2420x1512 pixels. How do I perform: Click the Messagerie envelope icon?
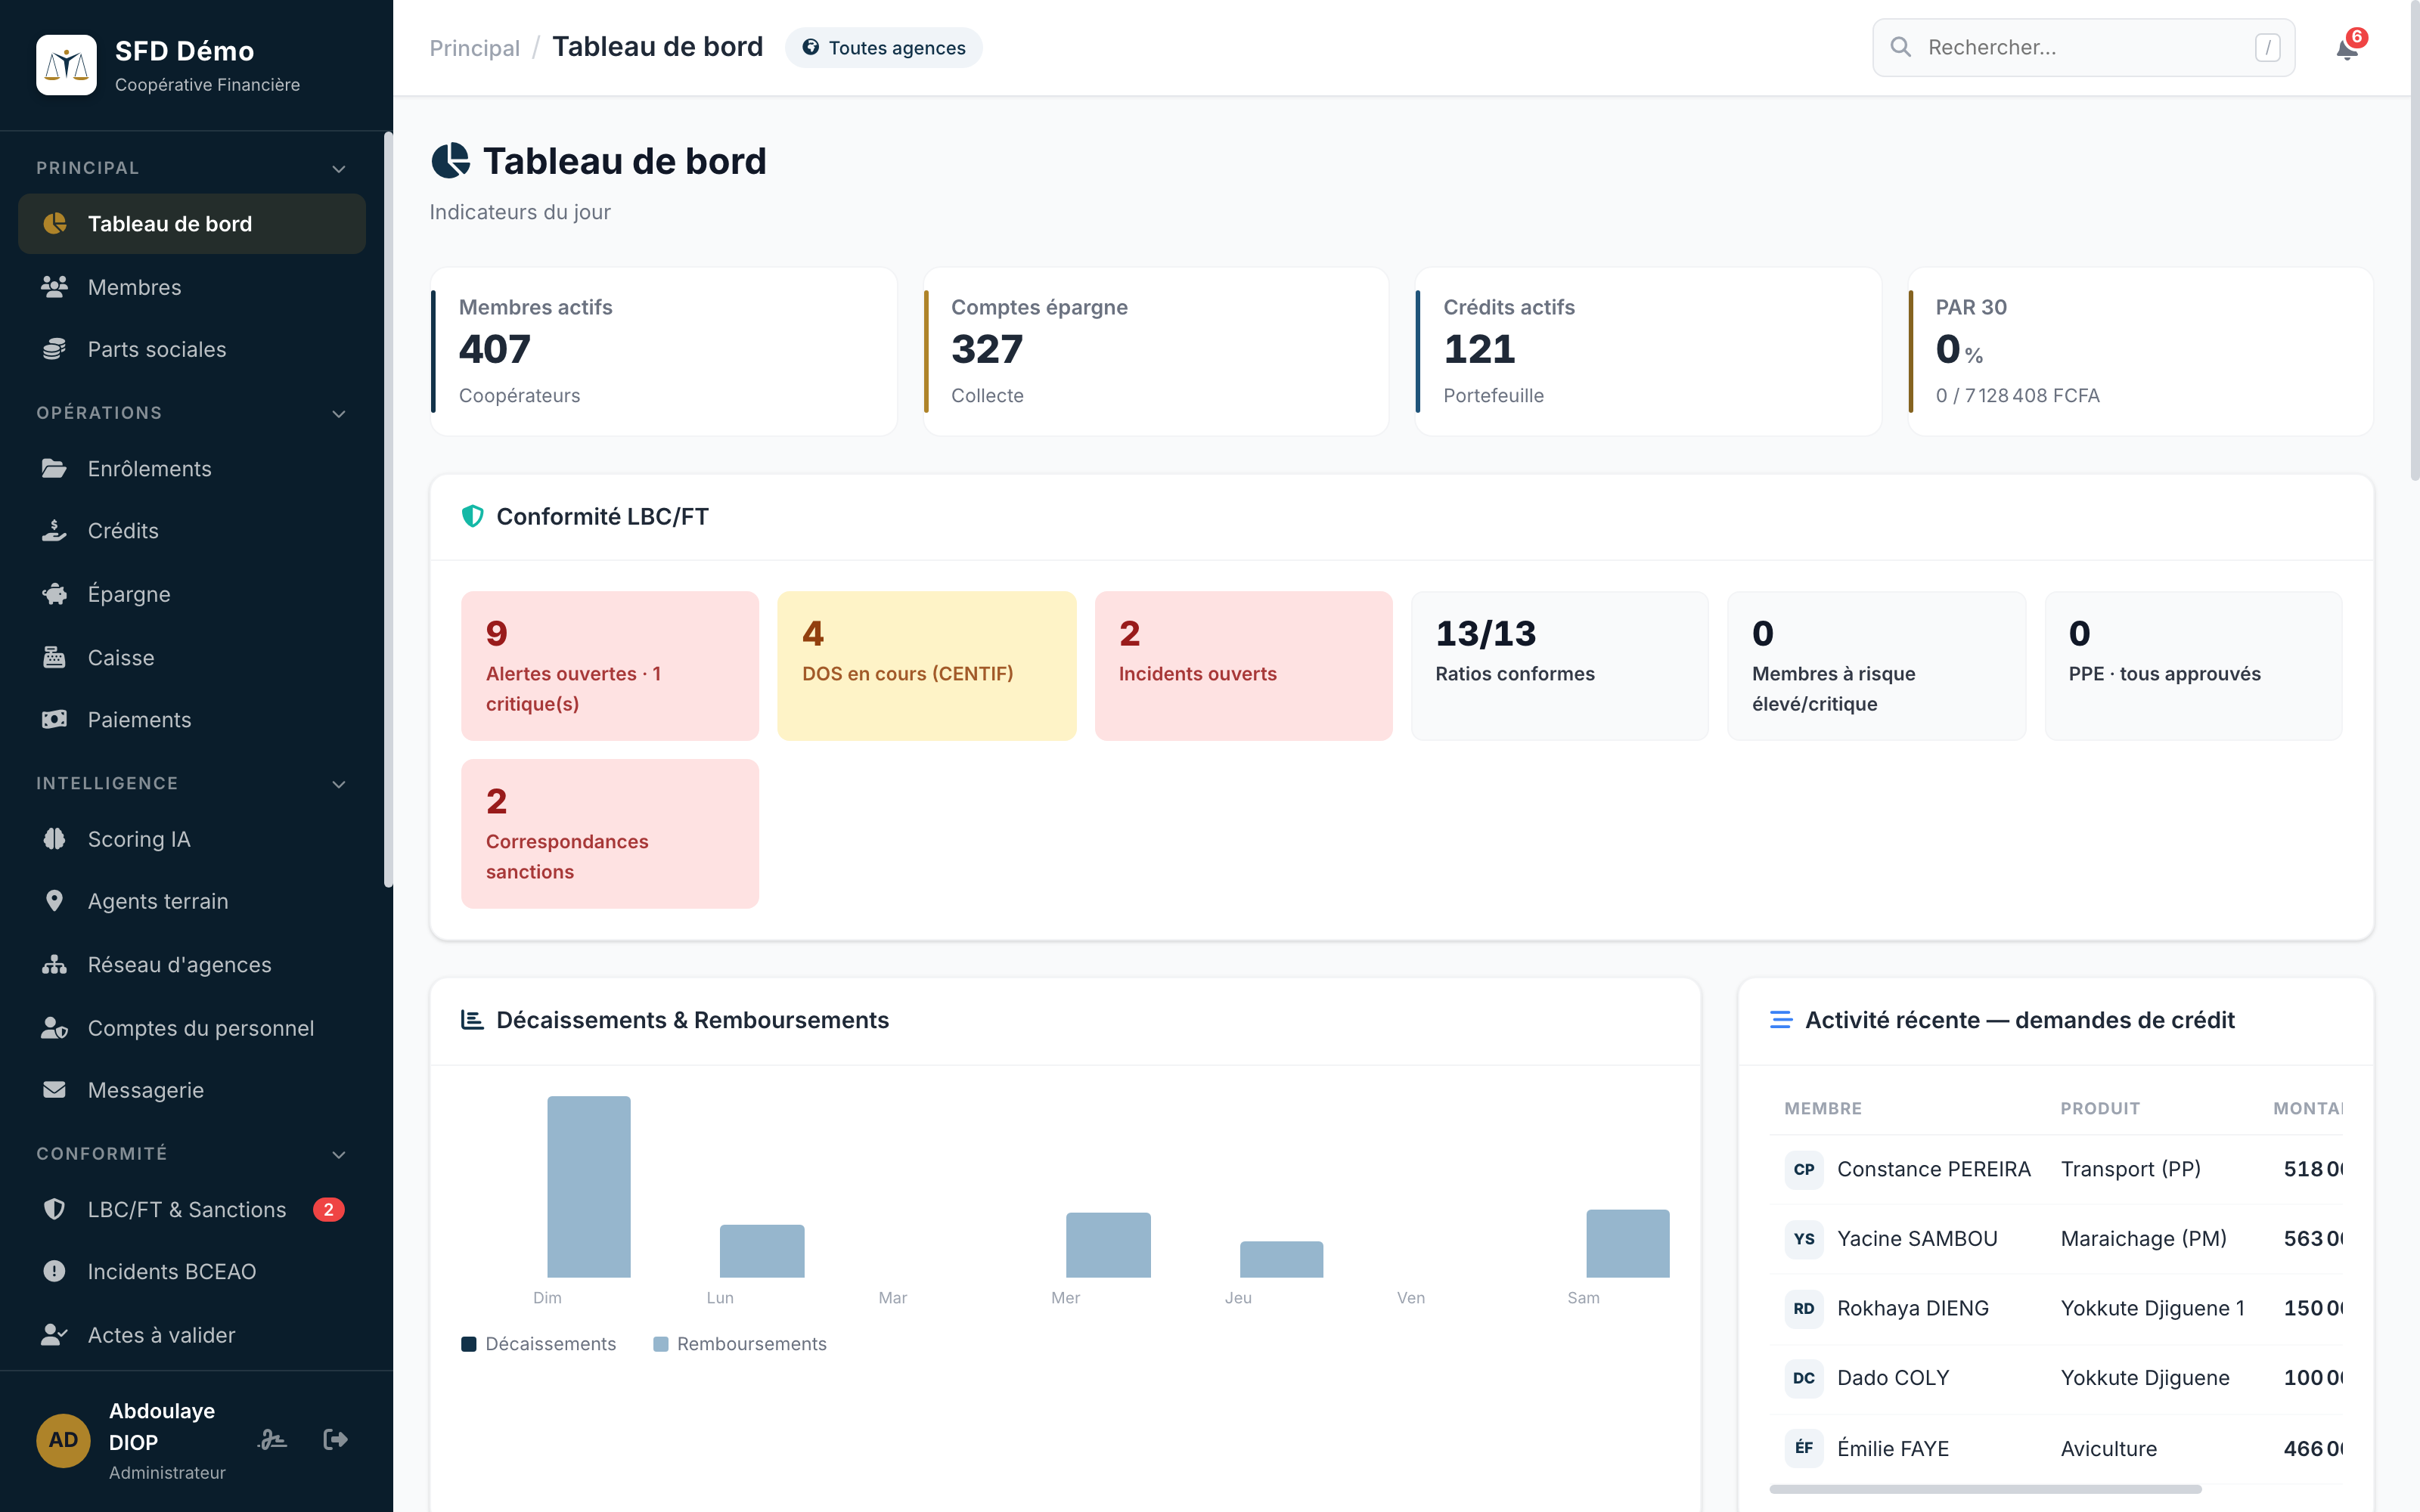(x=54, y=1090)
